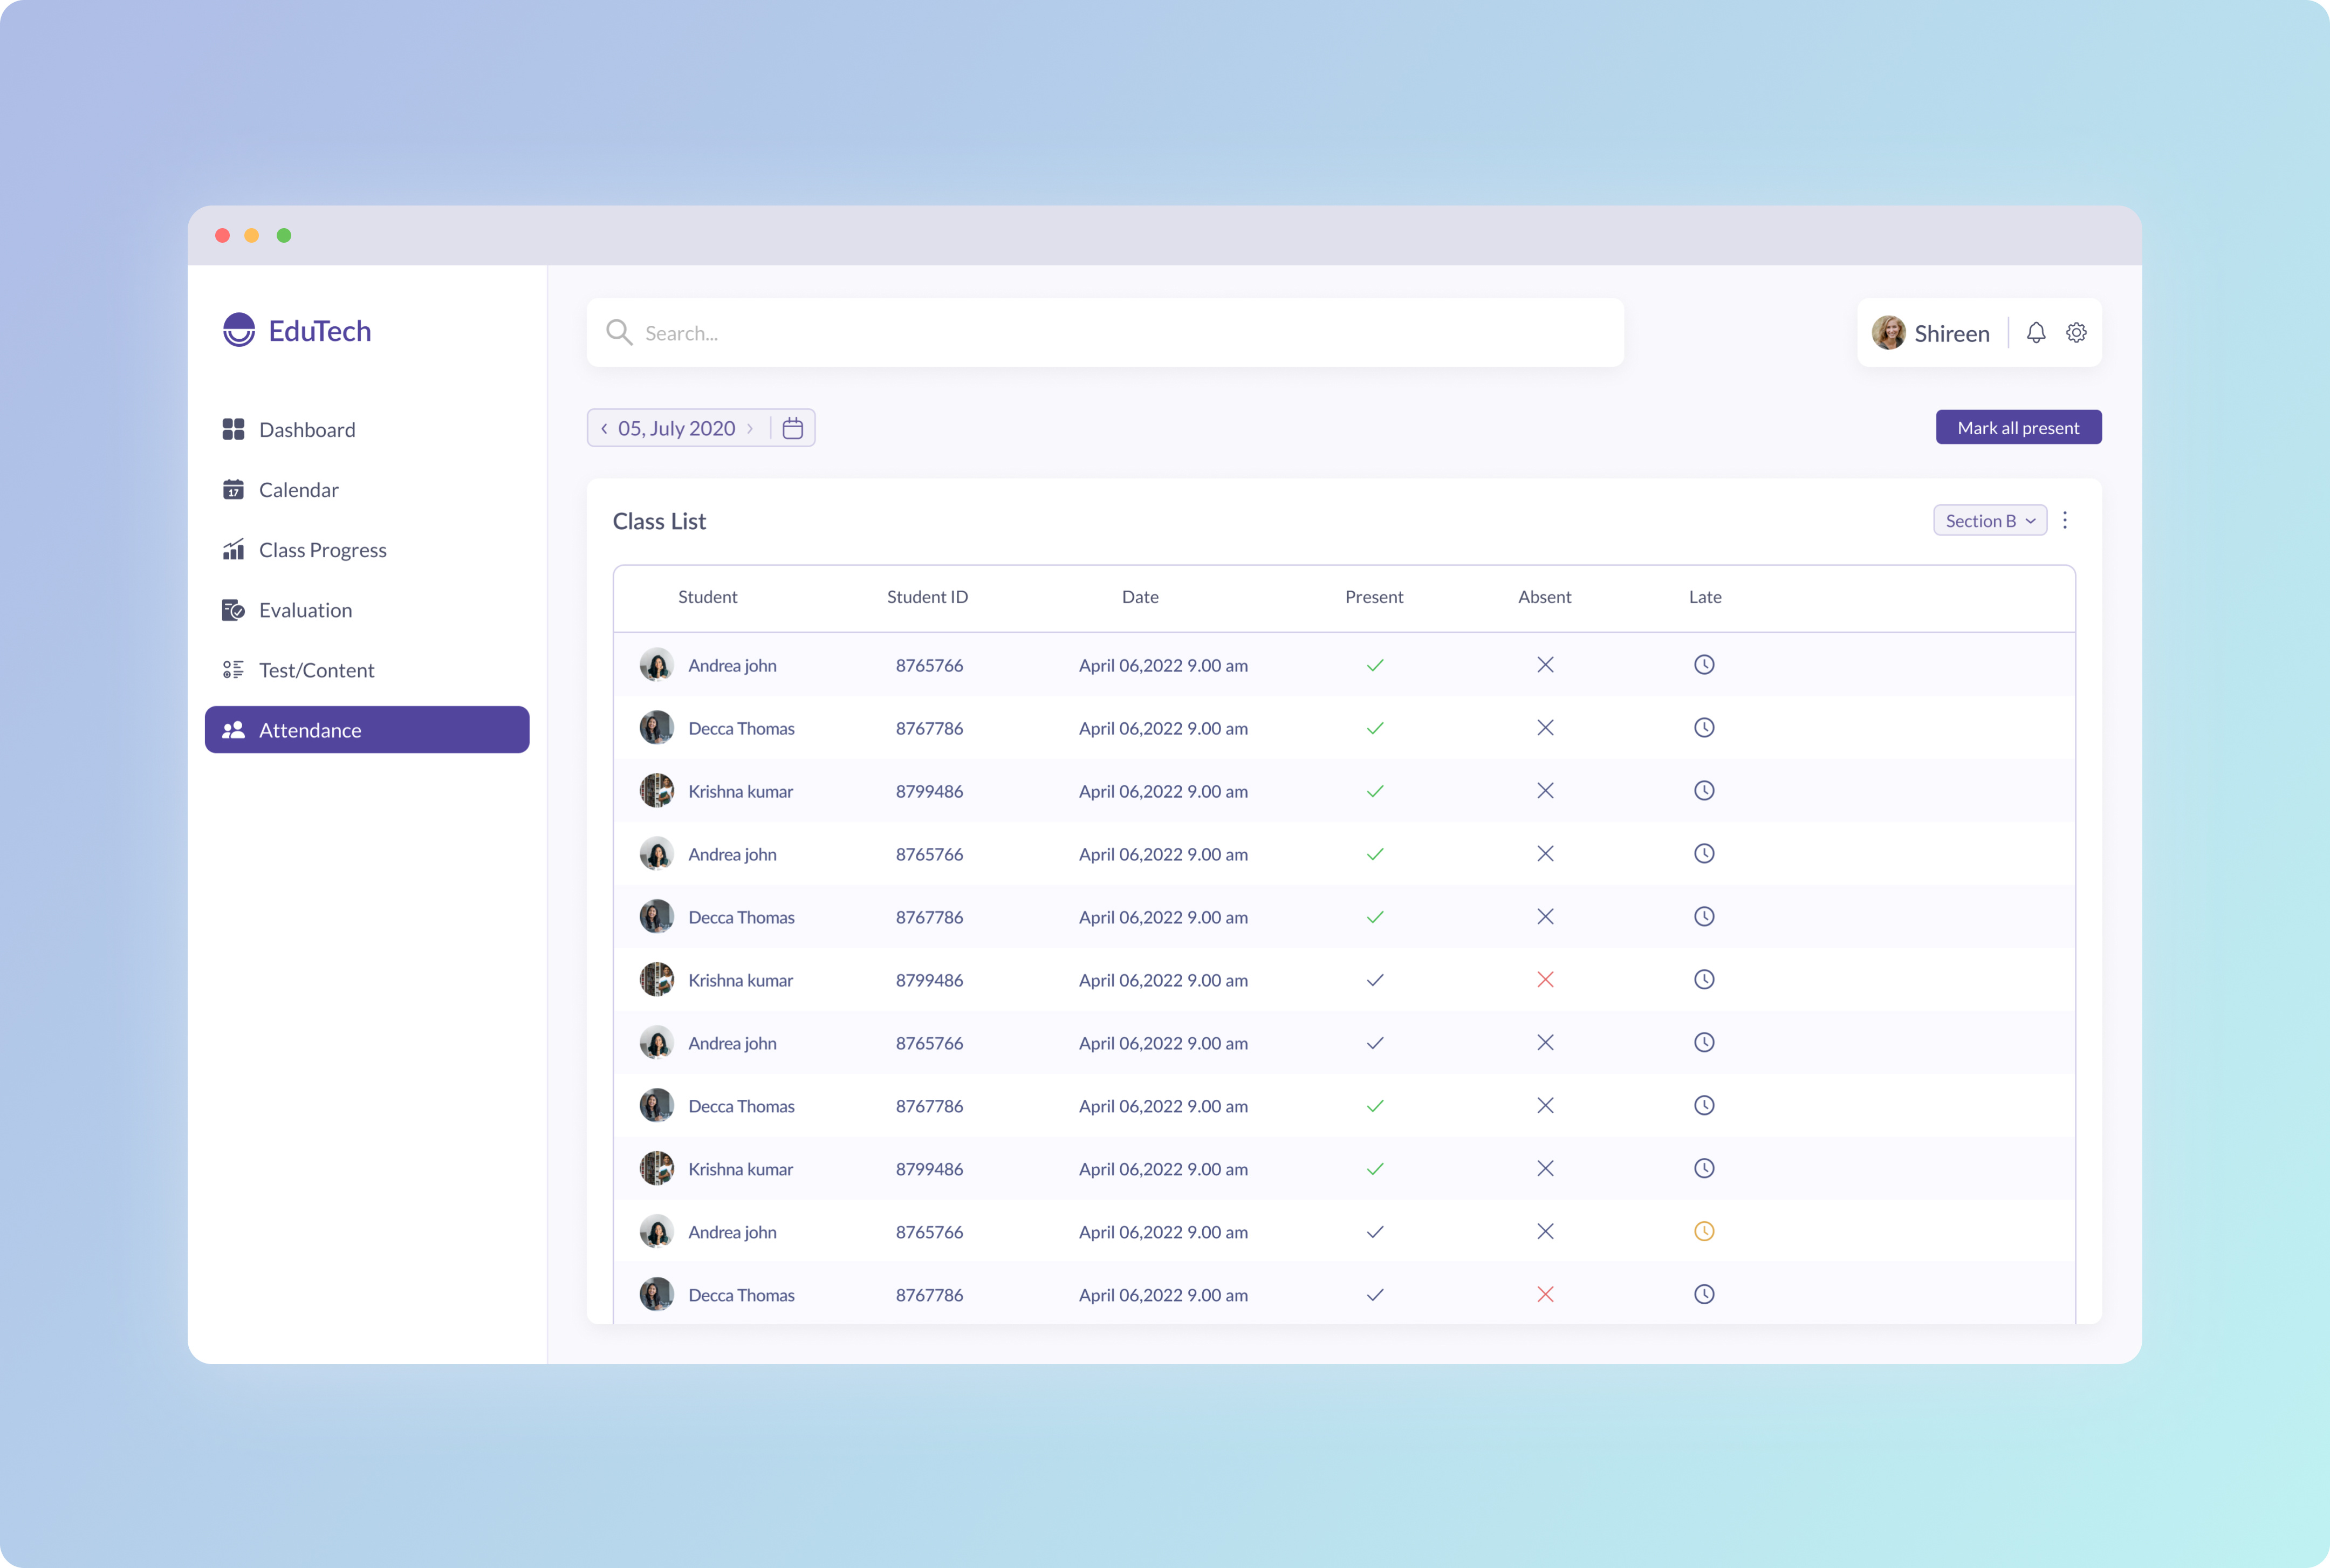Image resolution: width=2330 pixels, height=1568 pixels.
Task: Go to previous date with left chevron
Action: click(x=604, y=427)
